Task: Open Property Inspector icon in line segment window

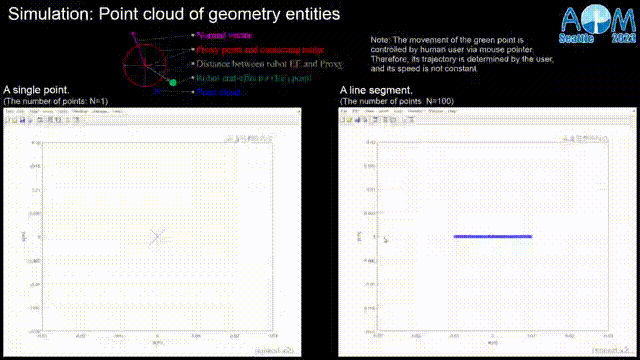Action: (x=412, y=120)
